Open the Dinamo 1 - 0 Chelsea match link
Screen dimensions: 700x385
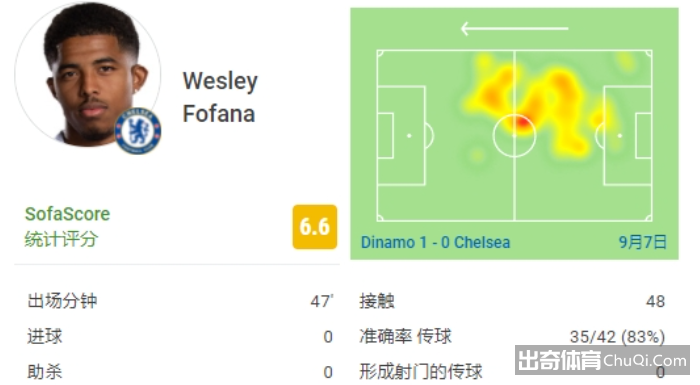pyautogui.click(x=435, y=243)
